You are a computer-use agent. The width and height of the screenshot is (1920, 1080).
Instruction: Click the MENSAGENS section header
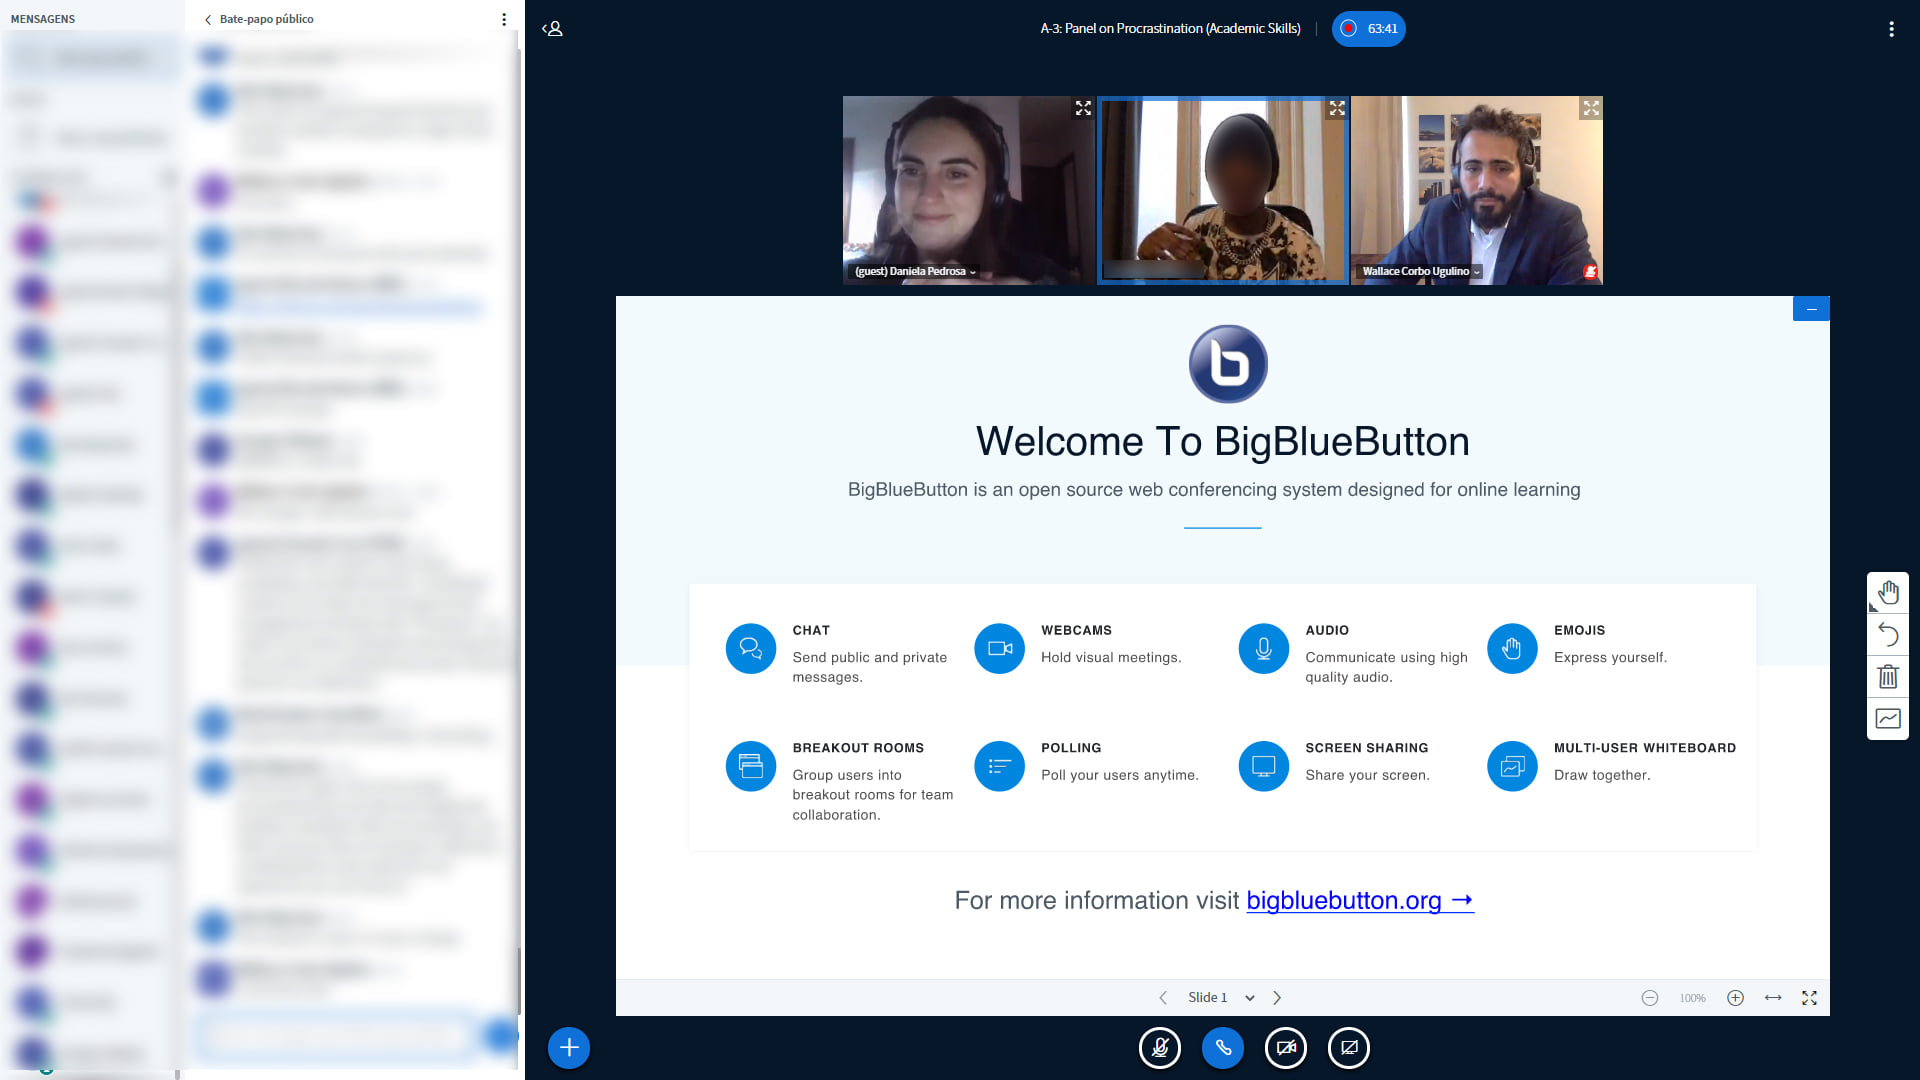tap(43, 19)
